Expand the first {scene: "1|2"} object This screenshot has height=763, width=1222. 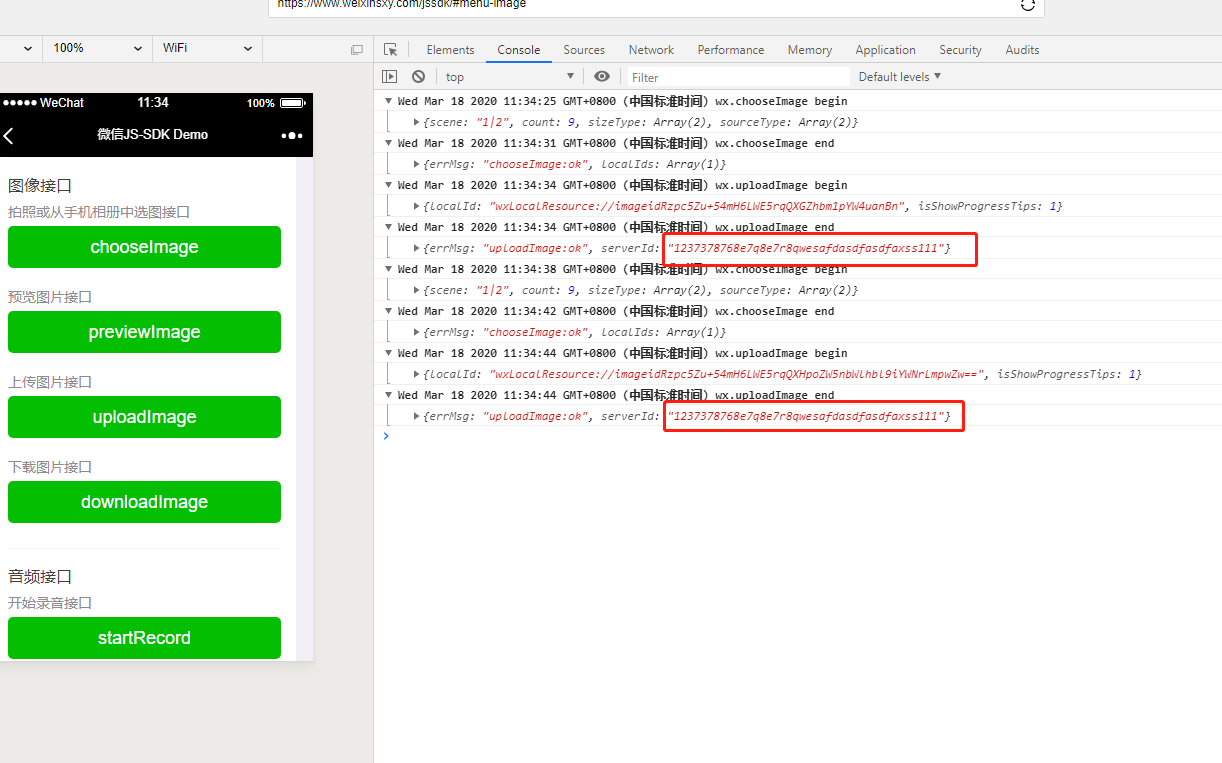point(417,122)
